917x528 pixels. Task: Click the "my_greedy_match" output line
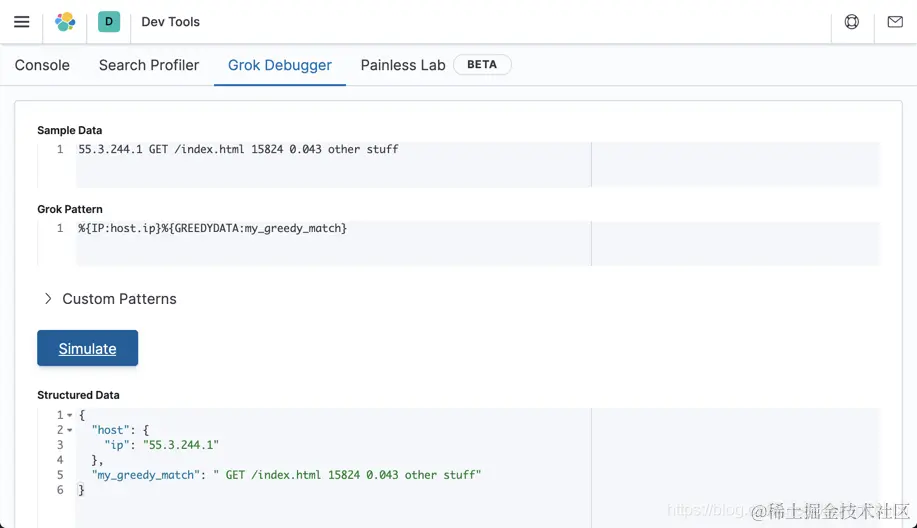click(x=286, y=475)
